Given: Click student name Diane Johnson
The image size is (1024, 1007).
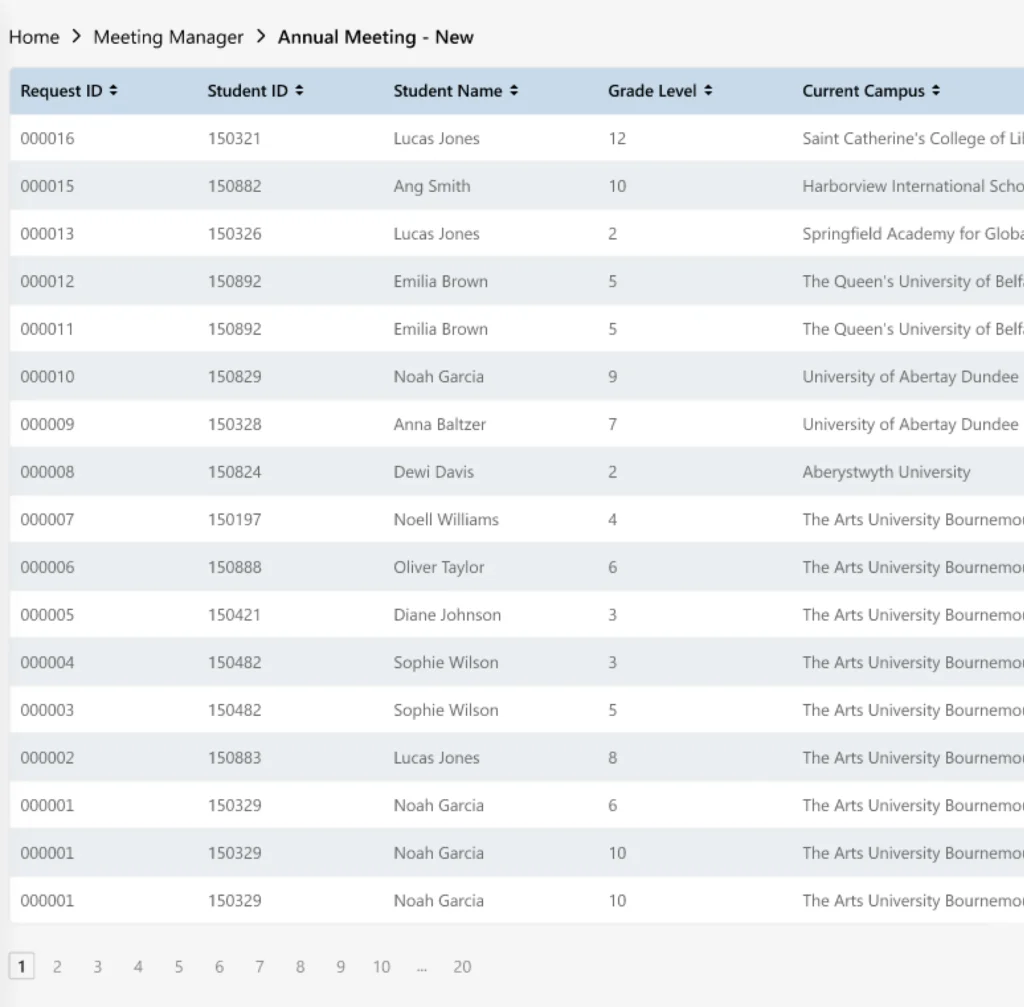Looking at the screenshot, I should coord(447,615).
